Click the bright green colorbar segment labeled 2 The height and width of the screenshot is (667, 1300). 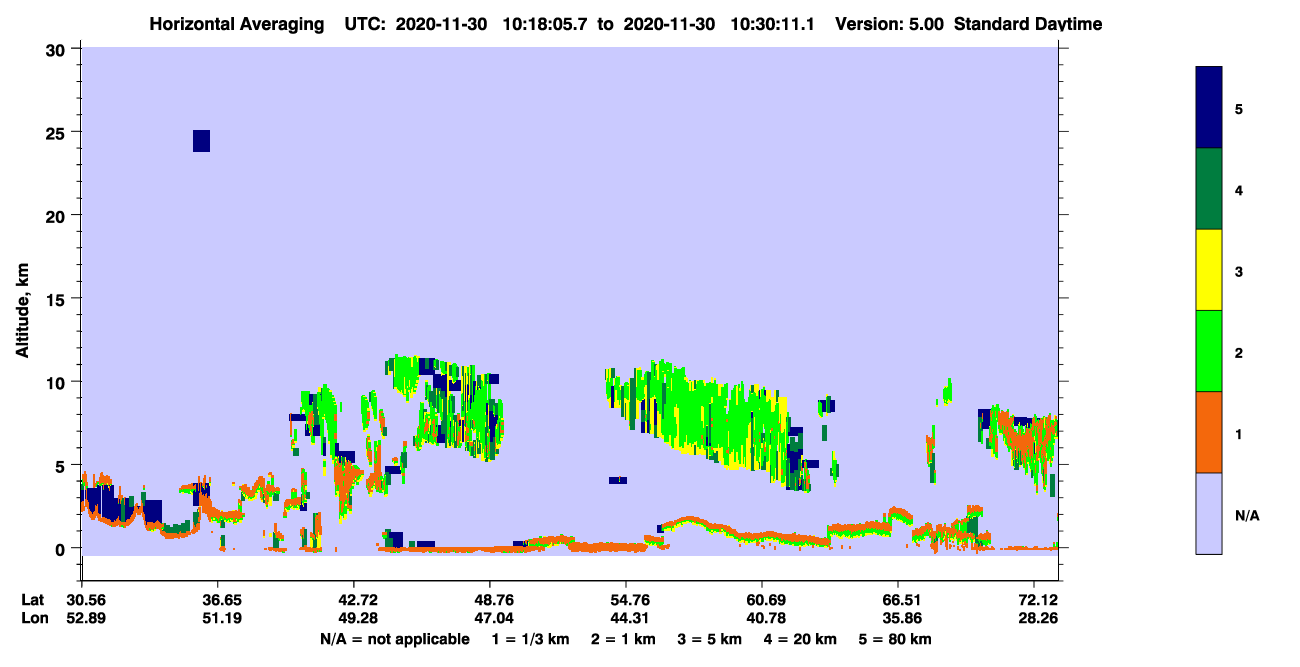pyautogui.click(x=1209, y=351)
